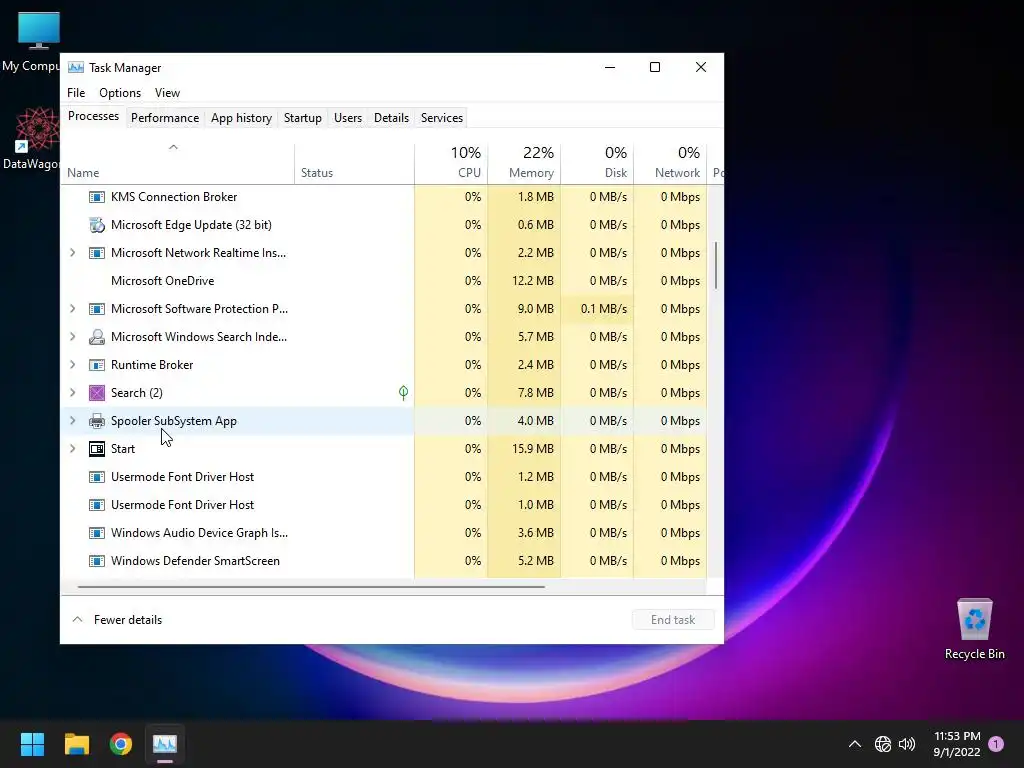Sort processes by Memory column
This screenshot has width=1024, height=768.
click(x=524, y=163)
